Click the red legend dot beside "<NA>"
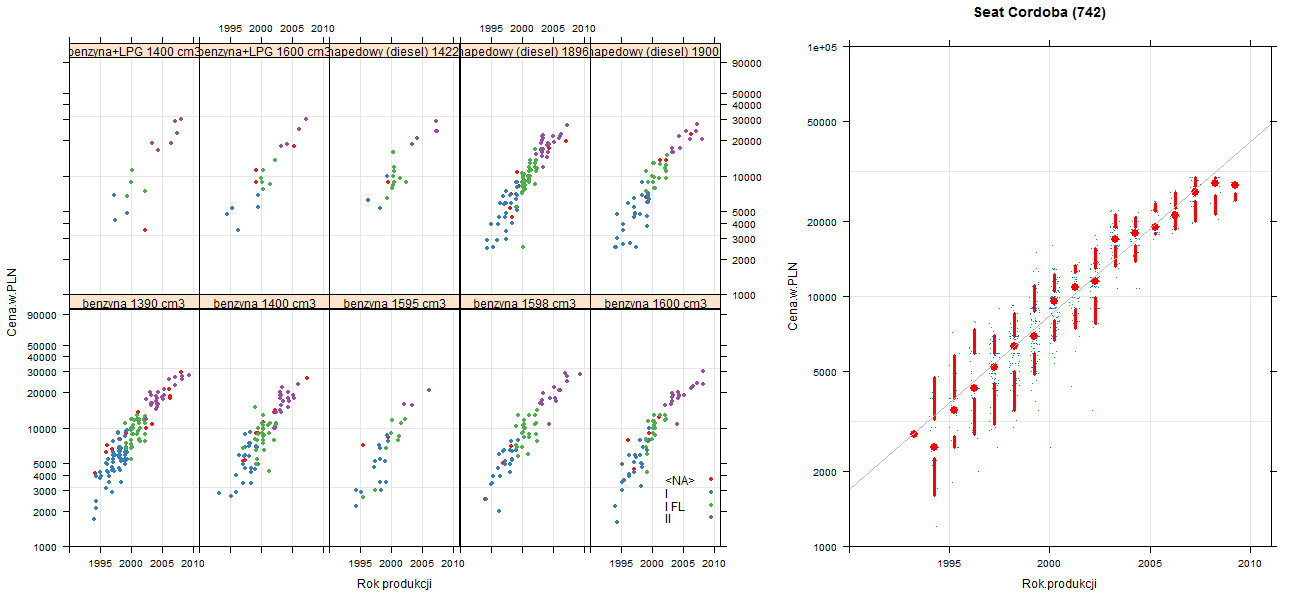Image resolution: width=1300 pixels, height=600 pixels. [x=710, y=480]
